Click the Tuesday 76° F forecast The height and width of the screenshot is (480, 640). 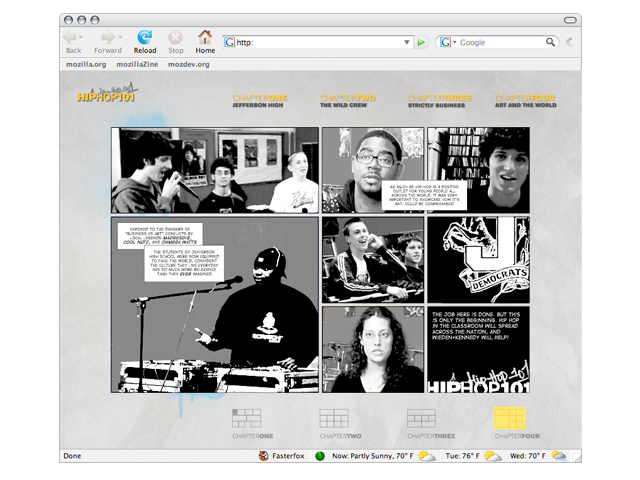(462, 456)
